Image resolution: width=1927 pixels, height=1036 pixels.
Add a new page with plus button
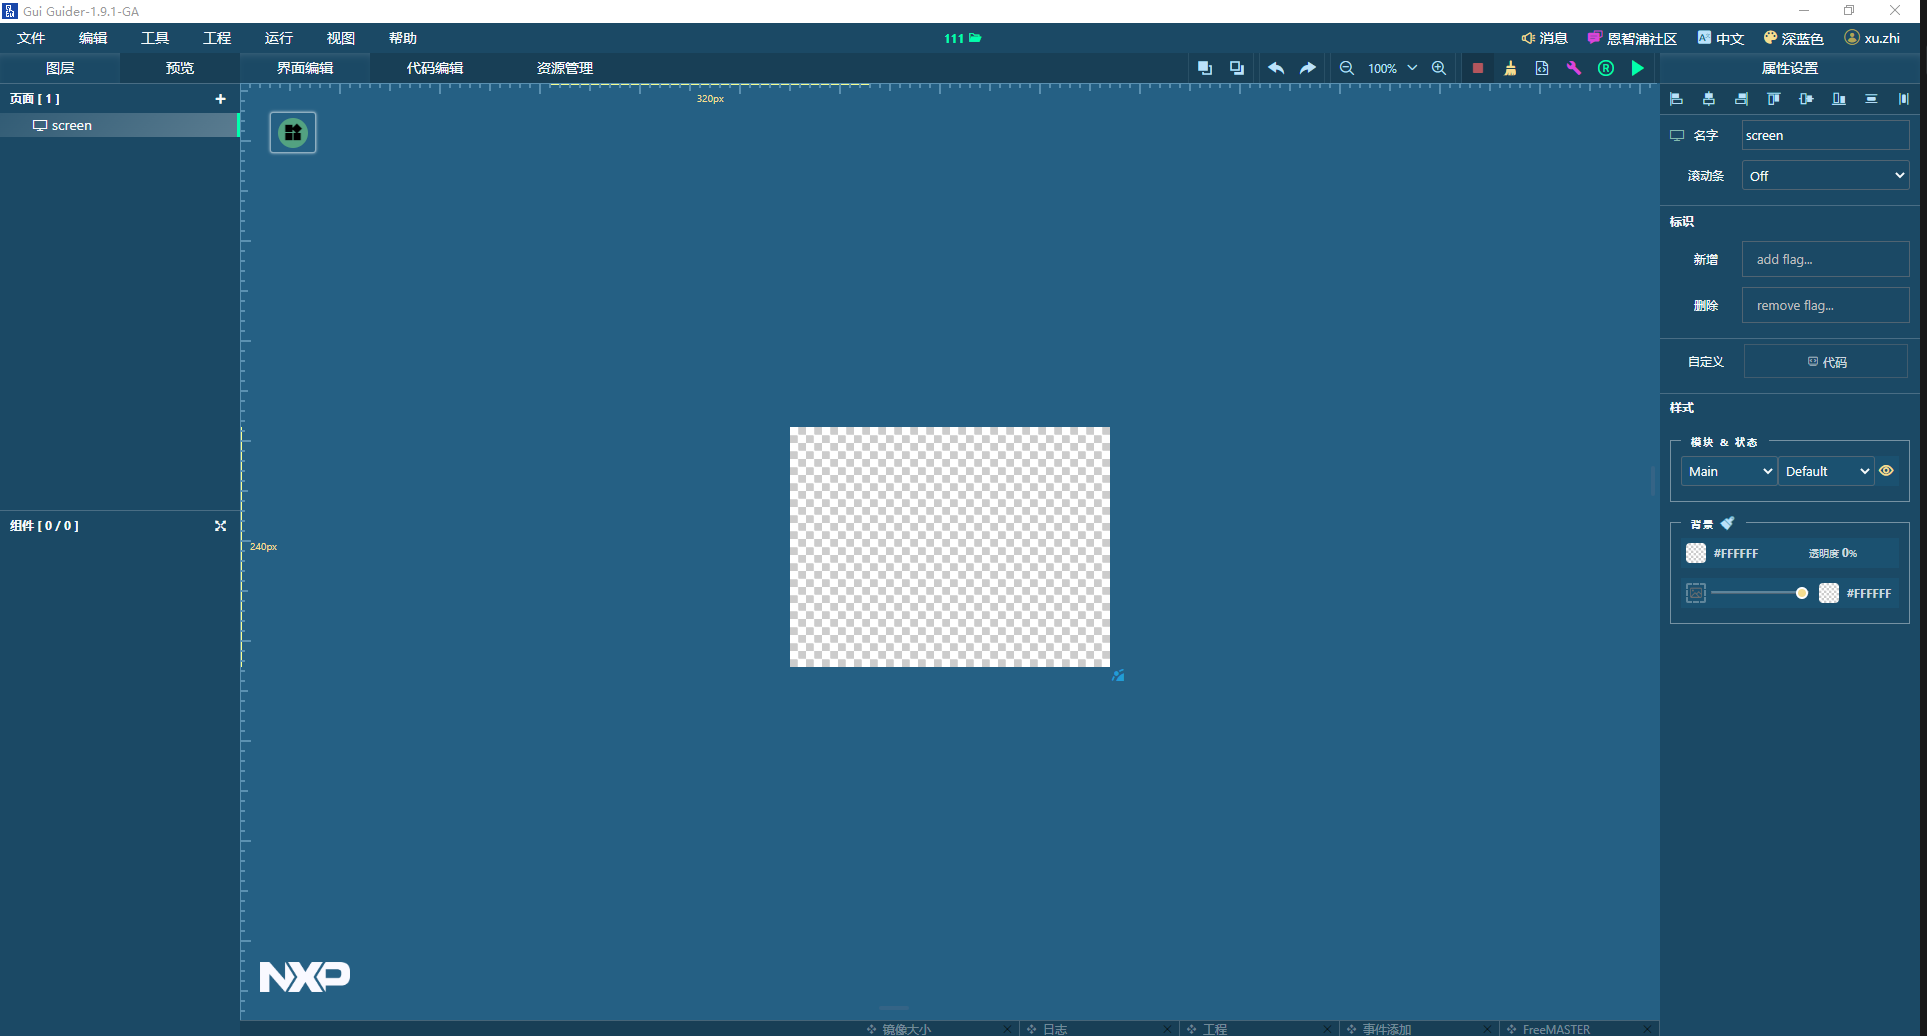tap(220, 99)
